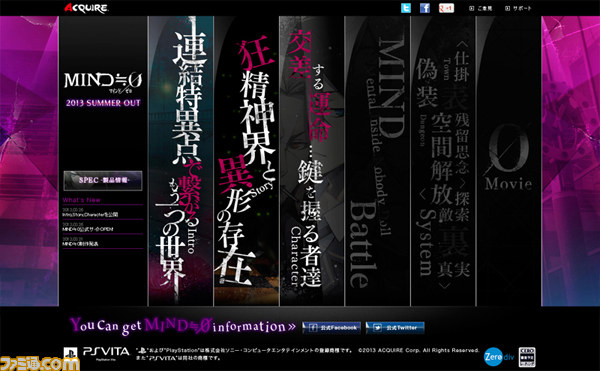Open the Twitter icon in header
Screen dimensions: 600x371
coord(406,8)
